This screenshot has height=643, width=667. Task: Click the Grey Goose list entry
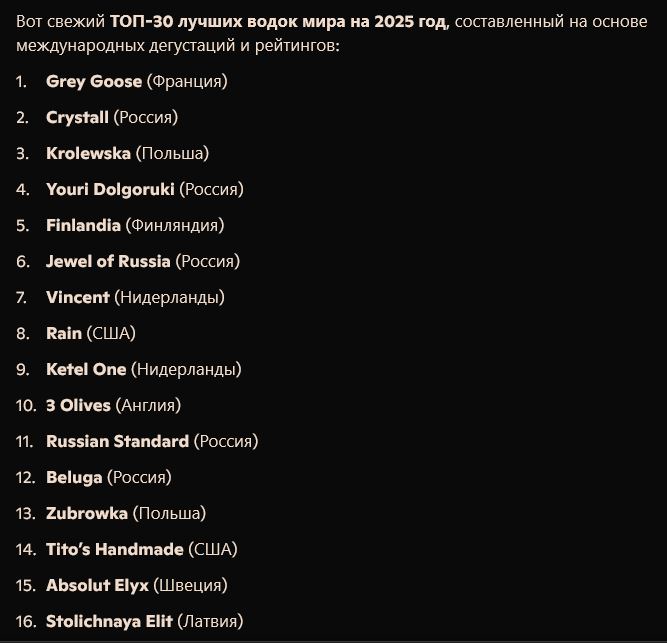[x=94, y=82]
